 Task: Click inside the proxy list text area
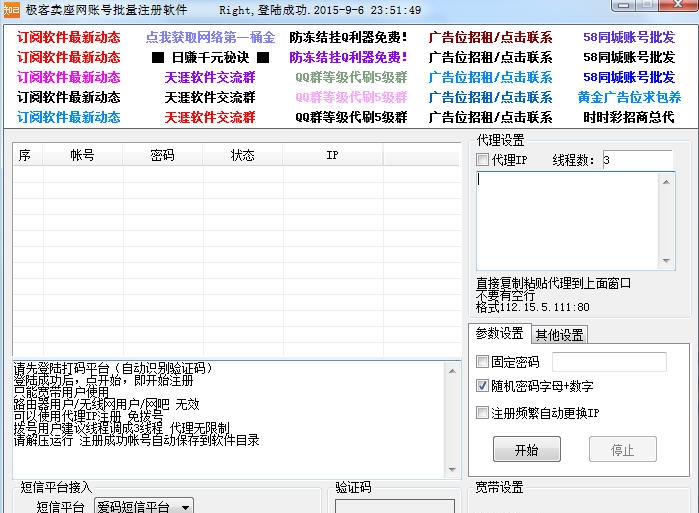(x=567, y=220)
